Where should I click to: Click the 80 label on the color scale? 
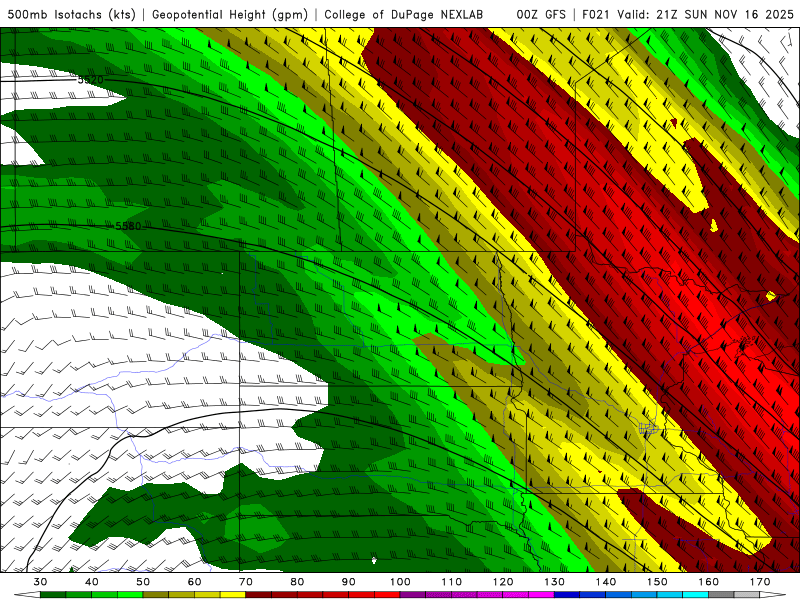pos(297,582)
